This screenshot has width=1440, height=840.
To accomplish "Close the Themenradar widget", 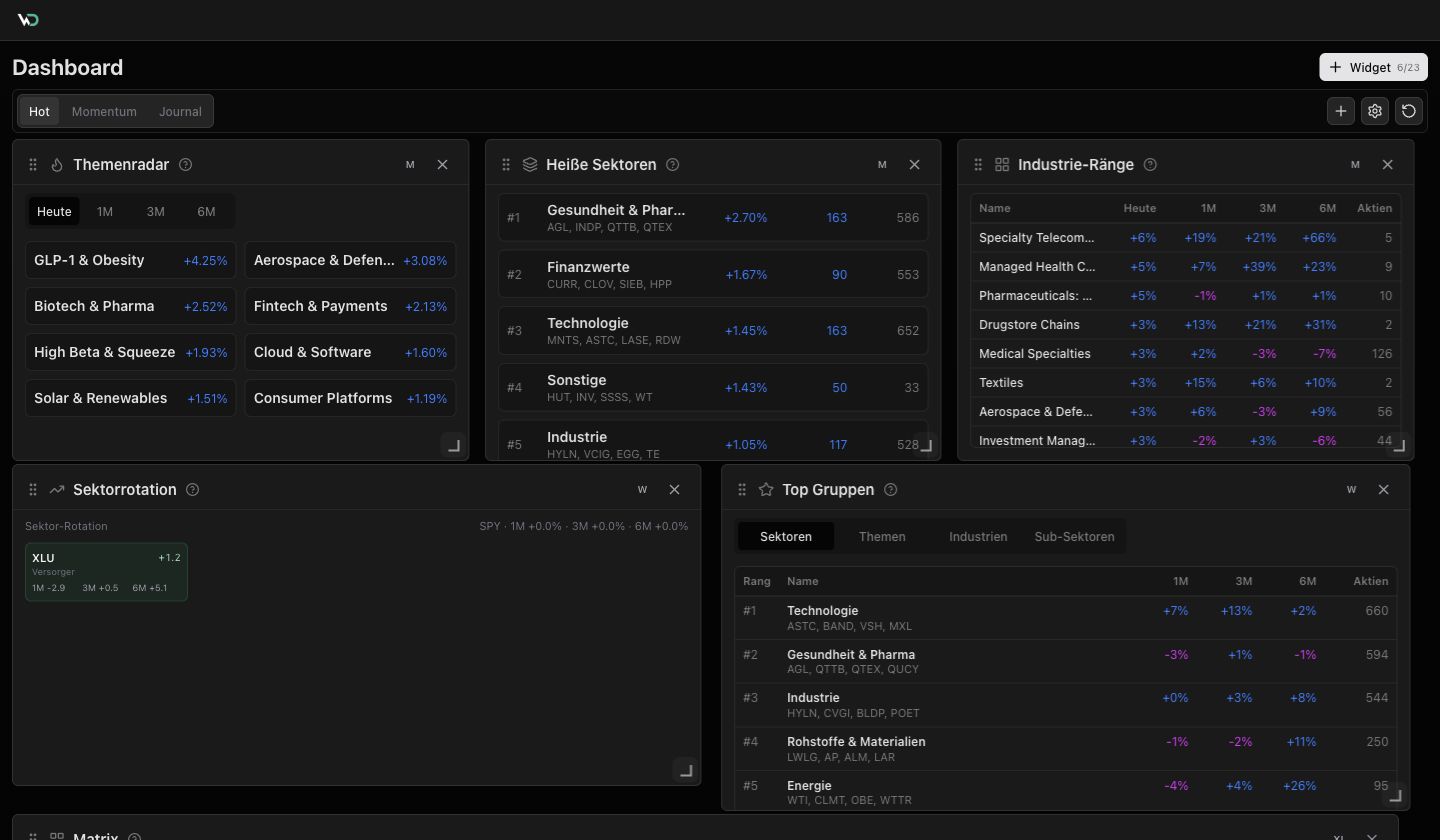I will [442, 164].
